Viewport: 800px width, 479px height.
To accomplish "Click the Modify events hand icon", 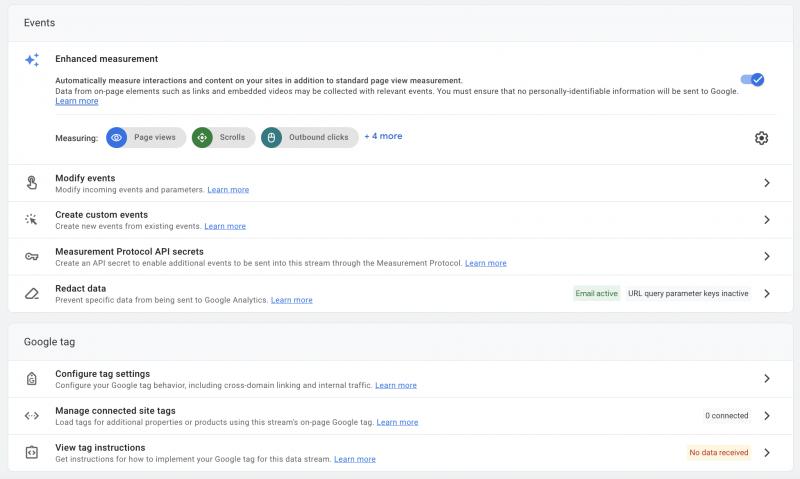I will click(32, 183).
